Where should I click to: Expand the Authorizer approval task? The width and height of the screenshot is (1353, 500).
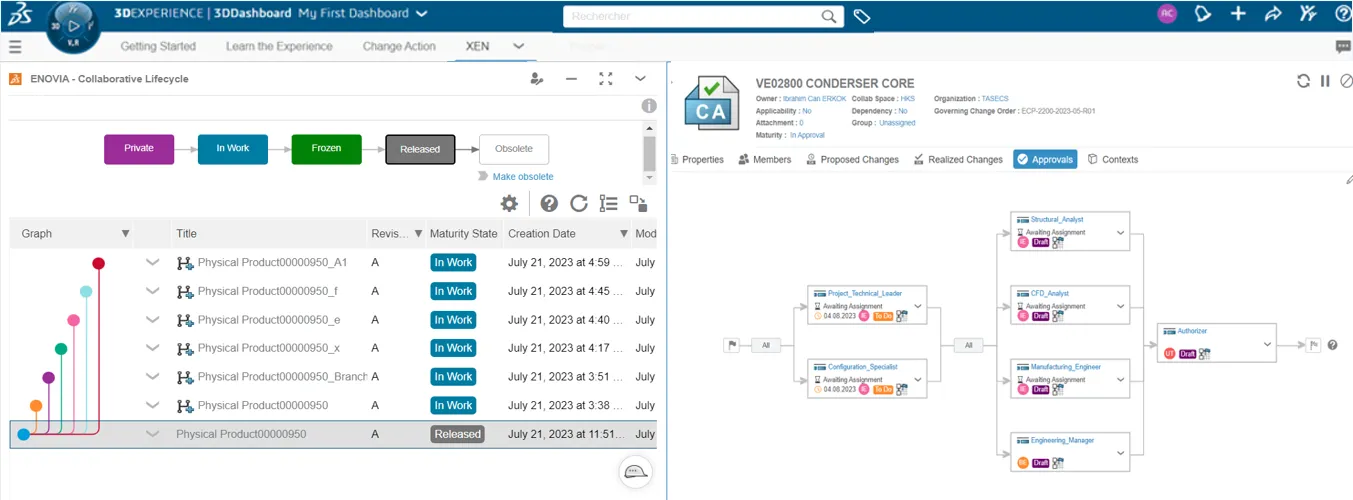(x=1267, y=344)
